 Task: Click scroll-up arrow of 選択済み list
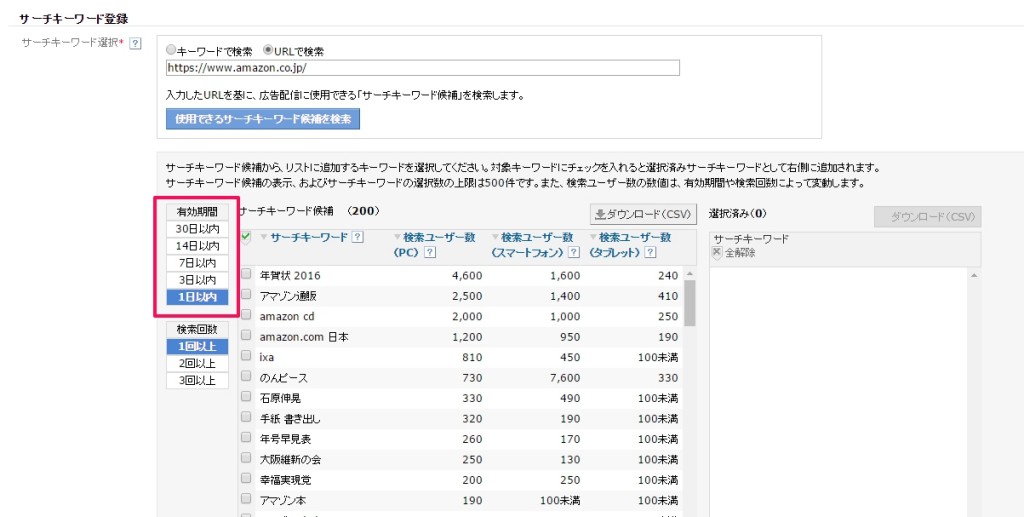pyautogui.click(x=974, y=275)
